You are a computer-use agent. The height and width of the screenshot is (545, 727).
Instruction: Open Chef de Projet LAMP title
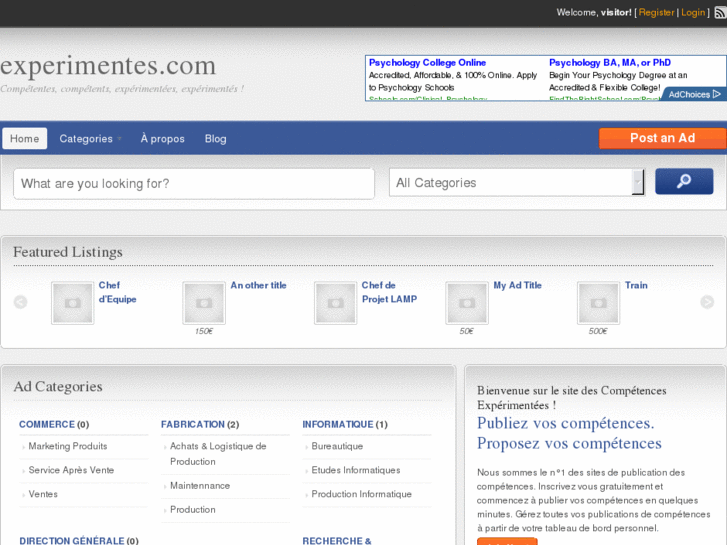pyautogui.click(x=389, y=292)
